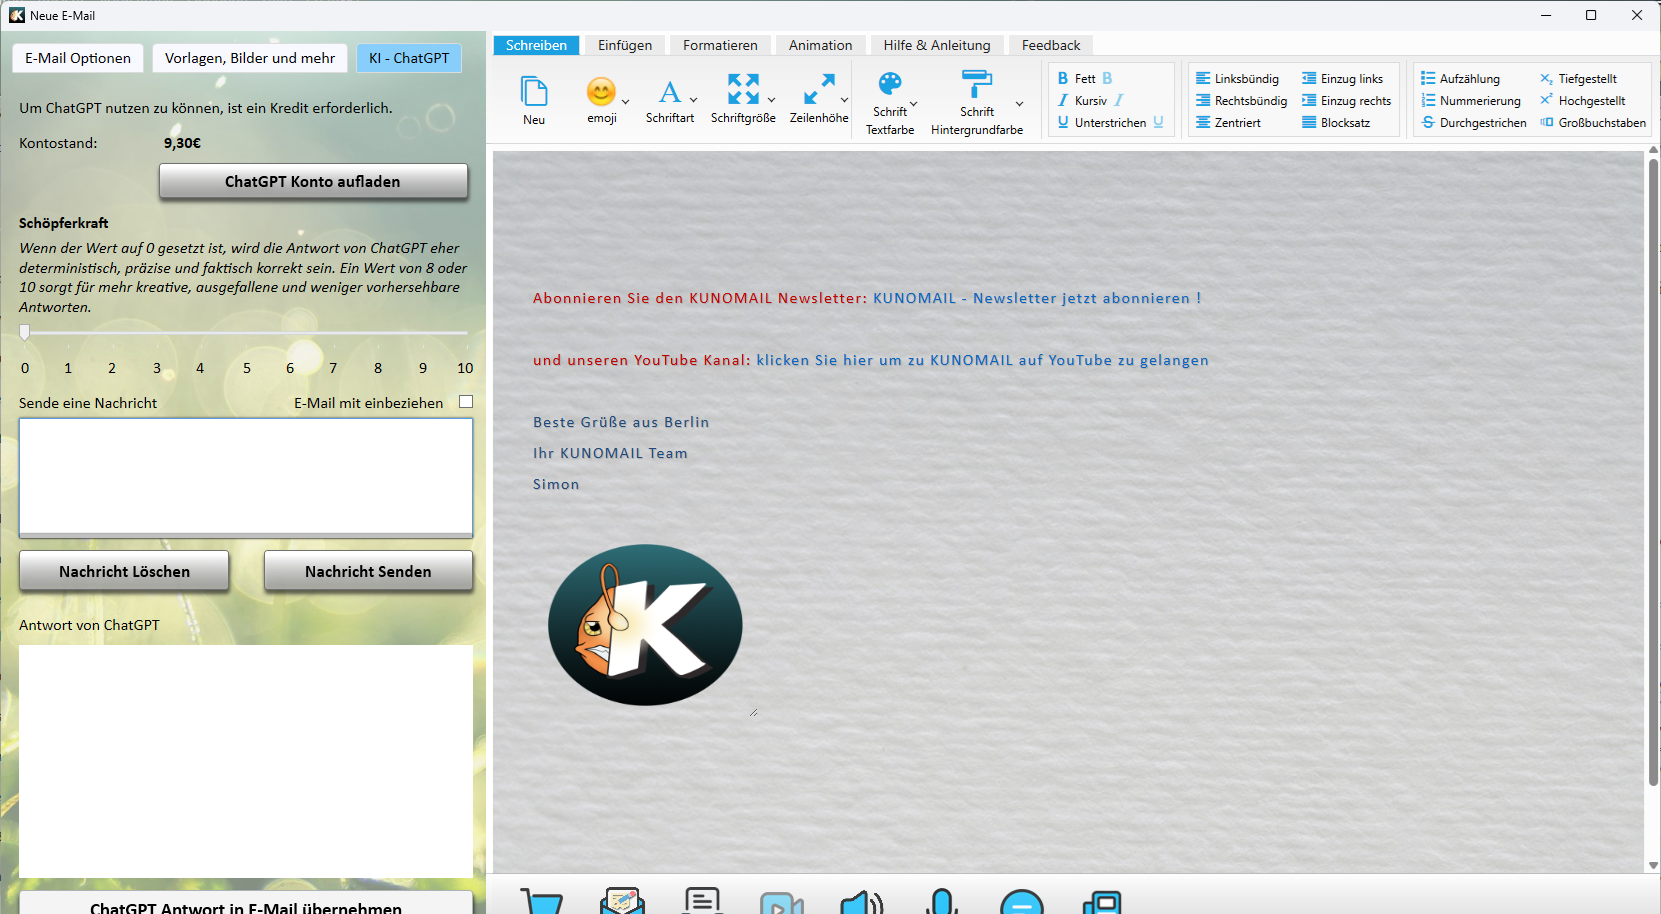The width and height of the screenshot is (1661, 914).
Task: Select the KI - ChatGPT tab
Action: (409, 58)
